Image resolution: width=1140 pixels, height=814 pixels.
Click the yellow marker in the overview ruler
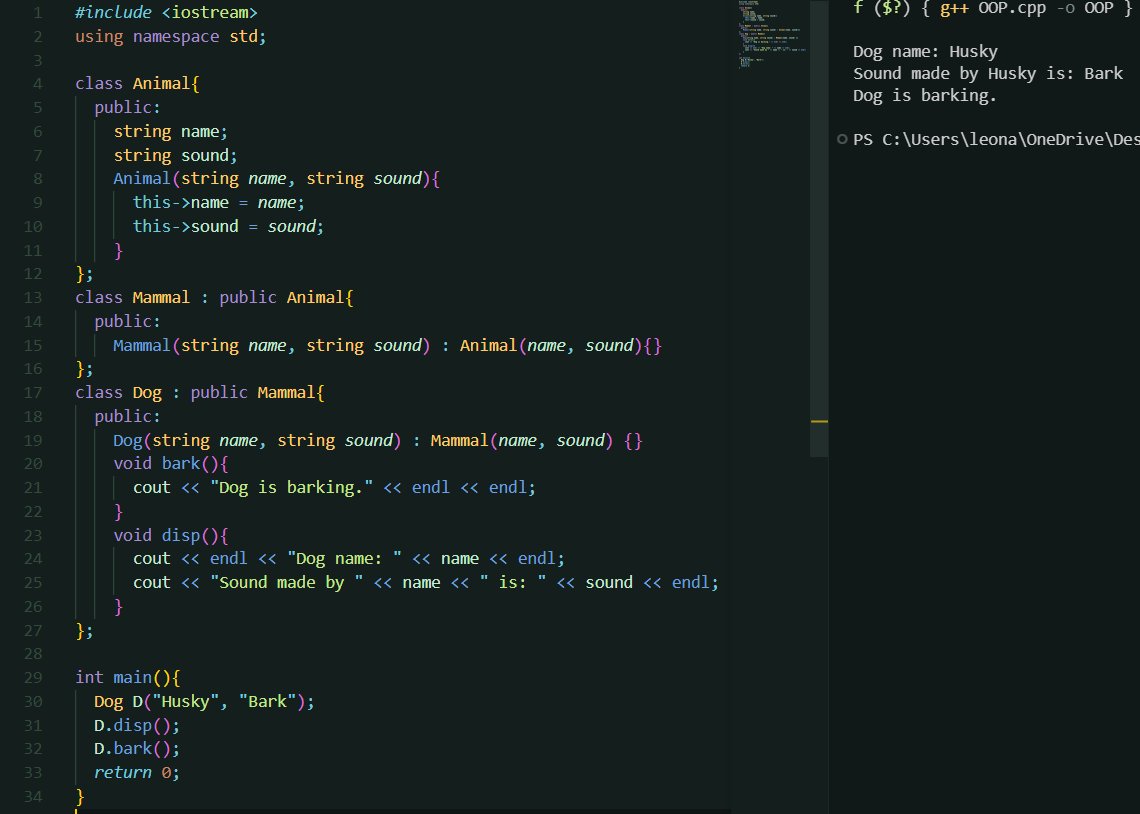(x=819, y=422)
